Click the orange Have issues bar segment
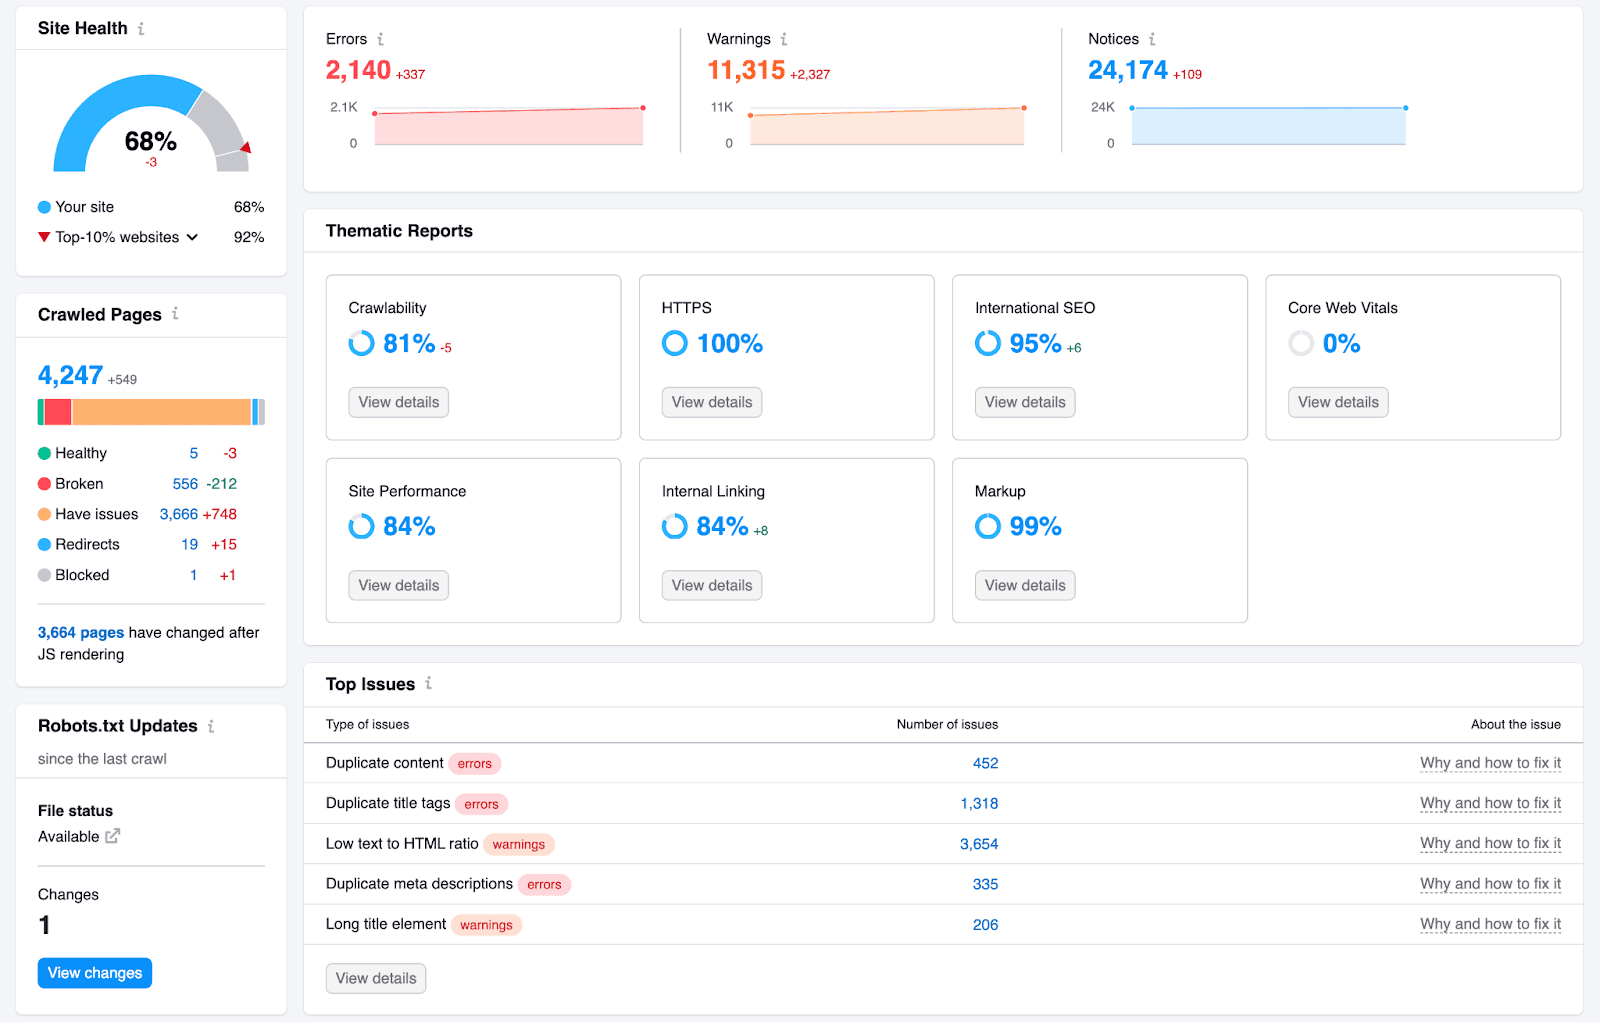The width and height of the screenshot is (1600, 1023). pyautogui.click(x=161, y=412)
